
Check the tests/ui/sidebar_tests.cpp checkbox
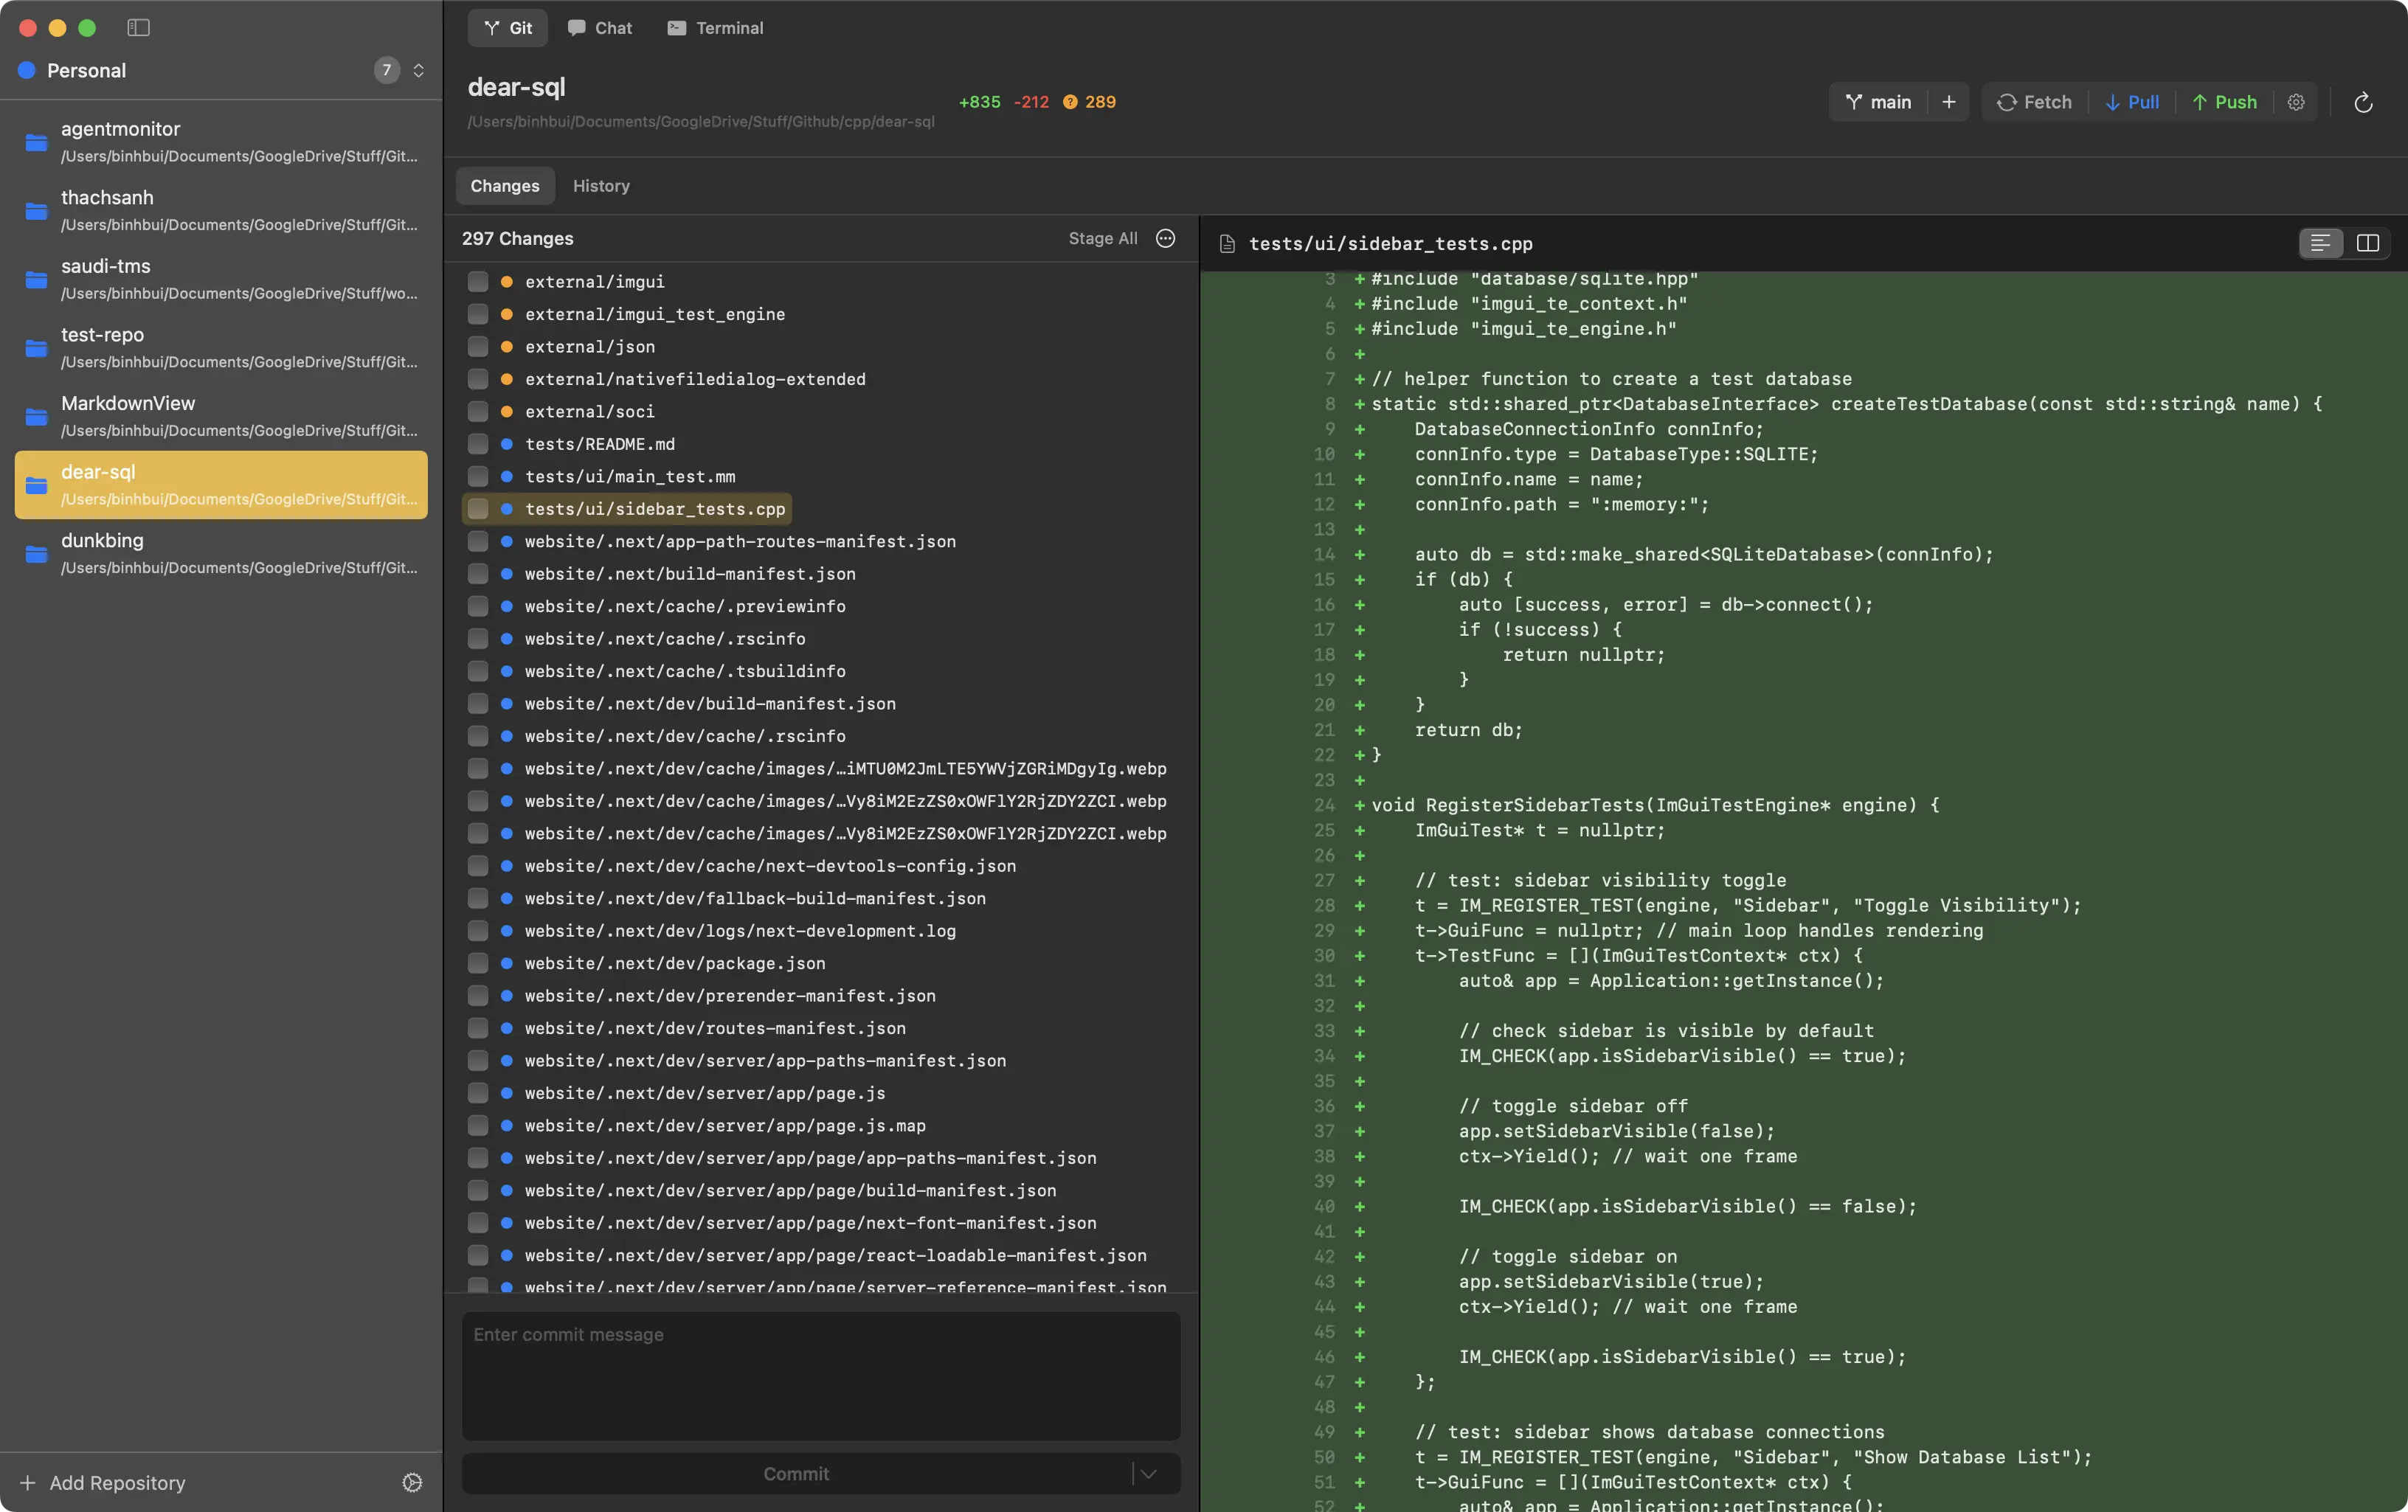479,509
